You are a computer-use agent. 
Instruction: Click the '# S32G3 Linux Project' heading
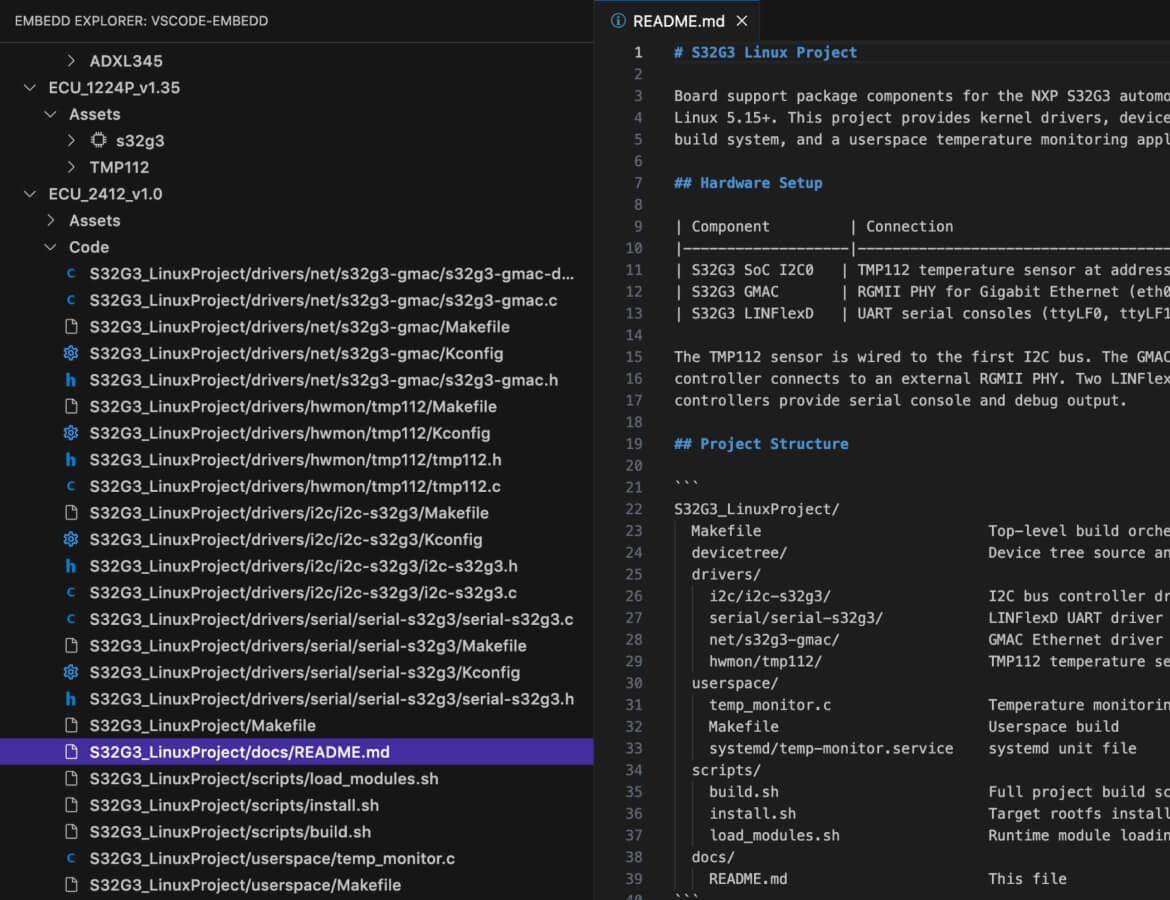click(765, 52)
